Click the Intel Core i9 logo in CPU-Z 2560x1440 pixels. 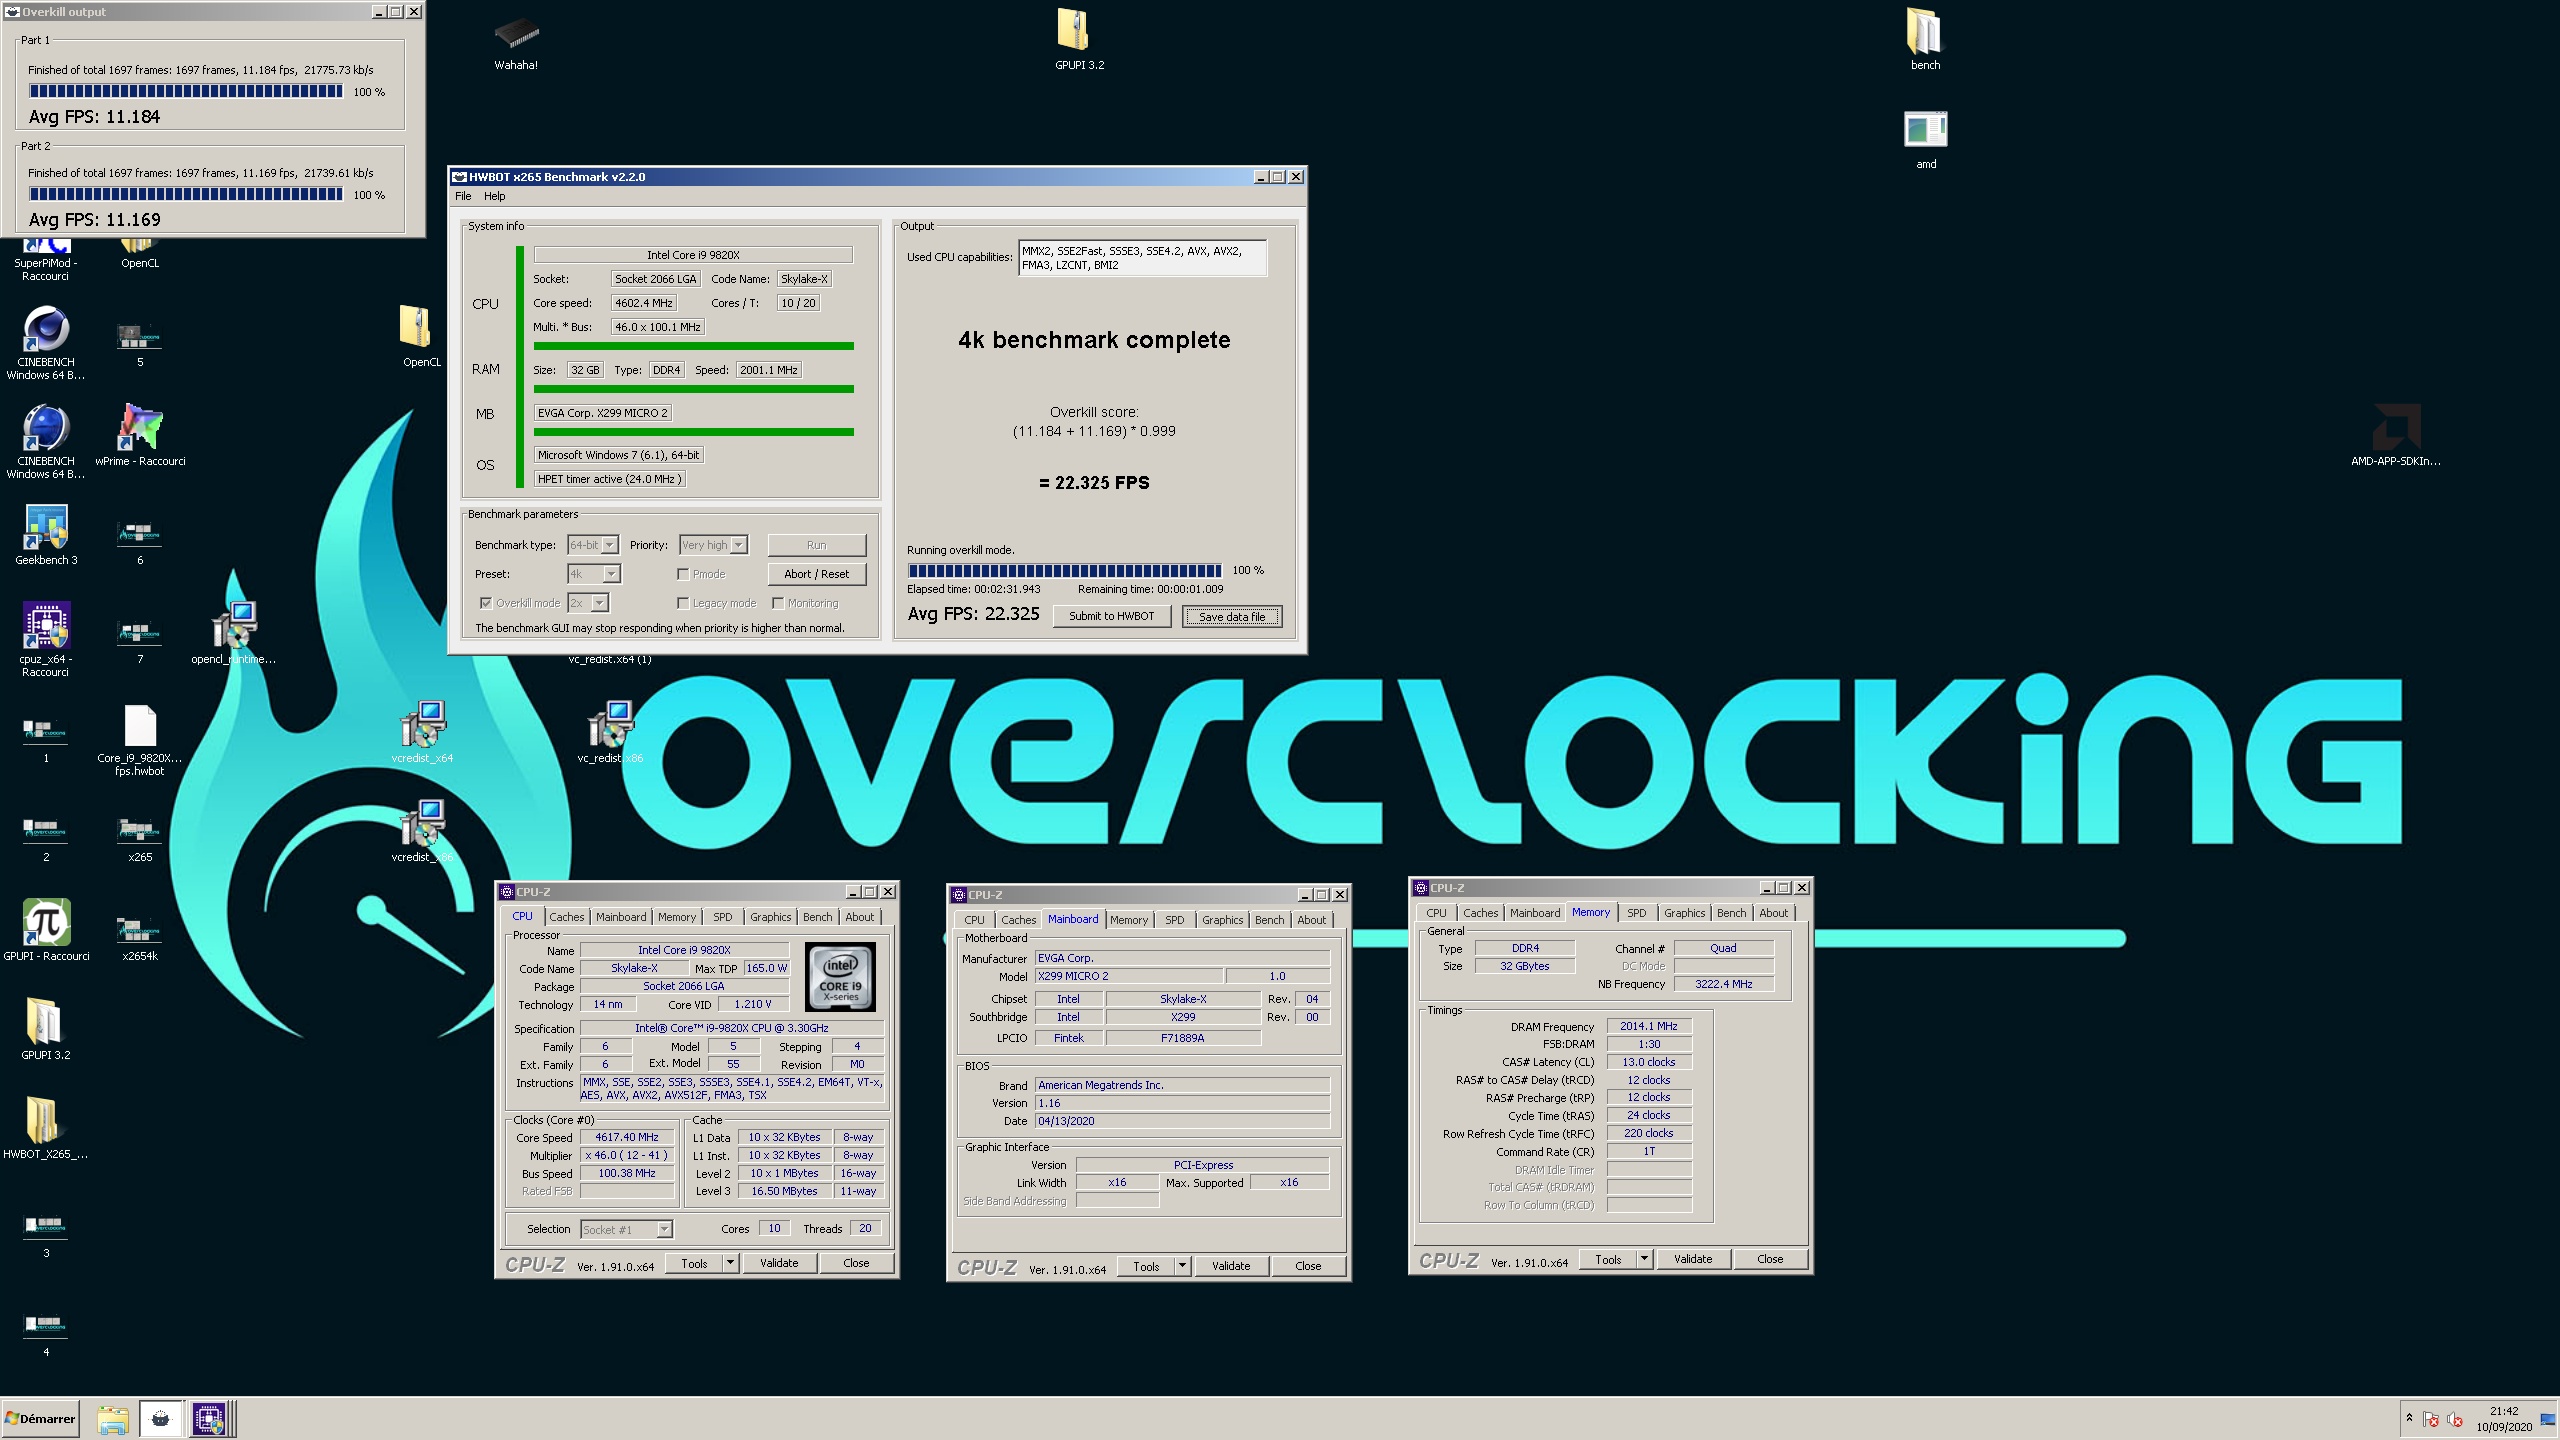pyautogui.click(x=840, y=976)
